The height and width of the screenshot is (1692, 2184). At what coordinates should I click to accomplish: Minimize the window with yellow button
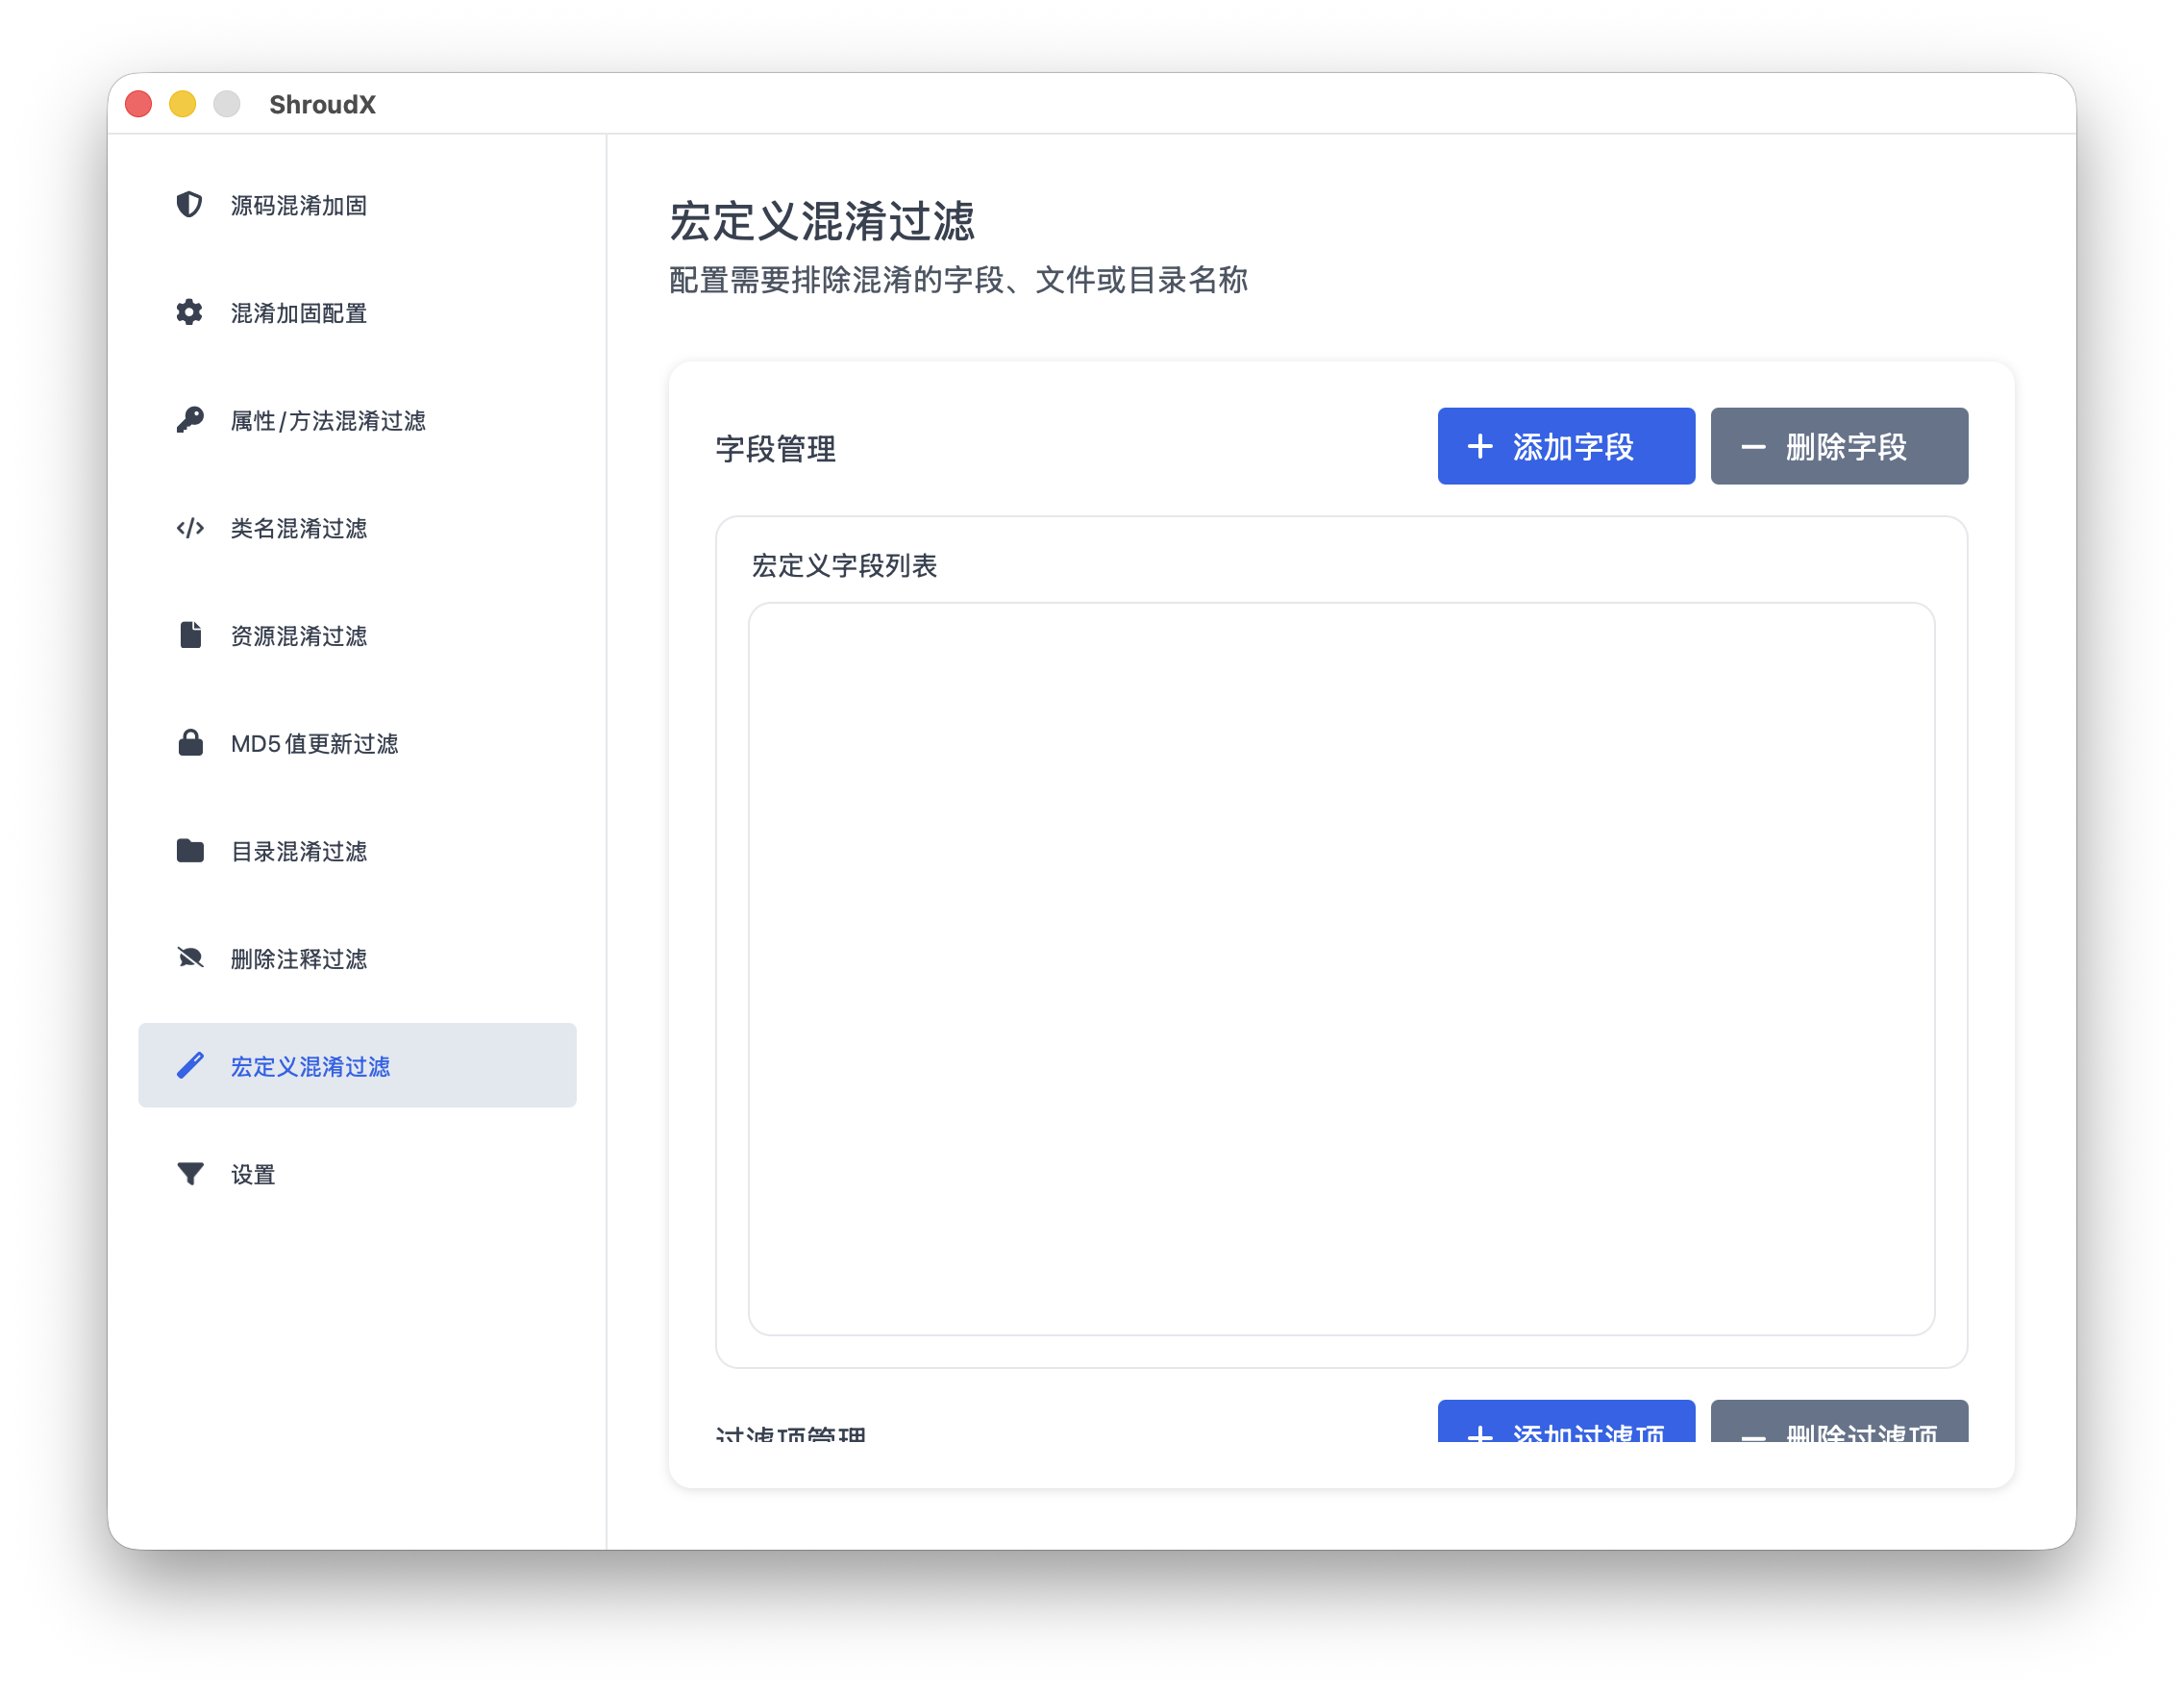[x=183, y=104]
